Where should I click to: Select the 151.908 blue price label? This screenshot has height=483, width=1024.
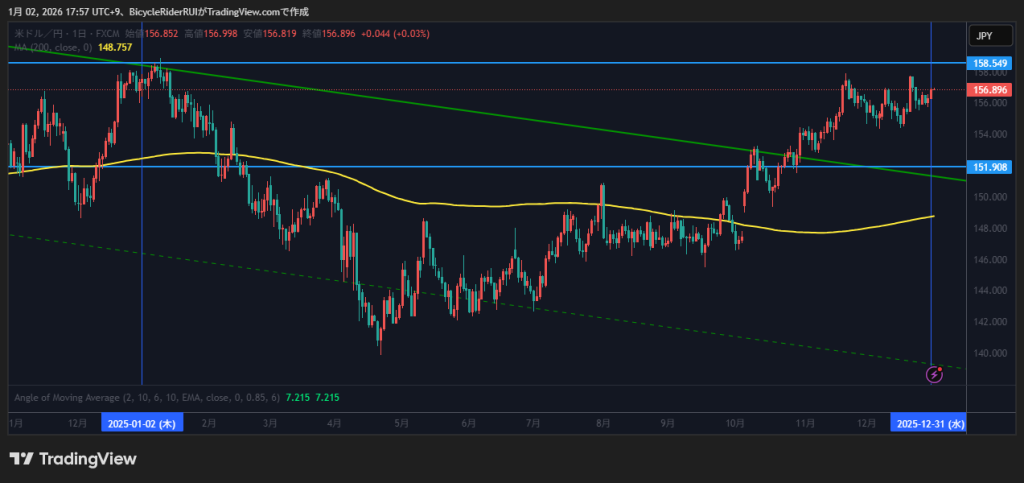[x=989, y=167]
